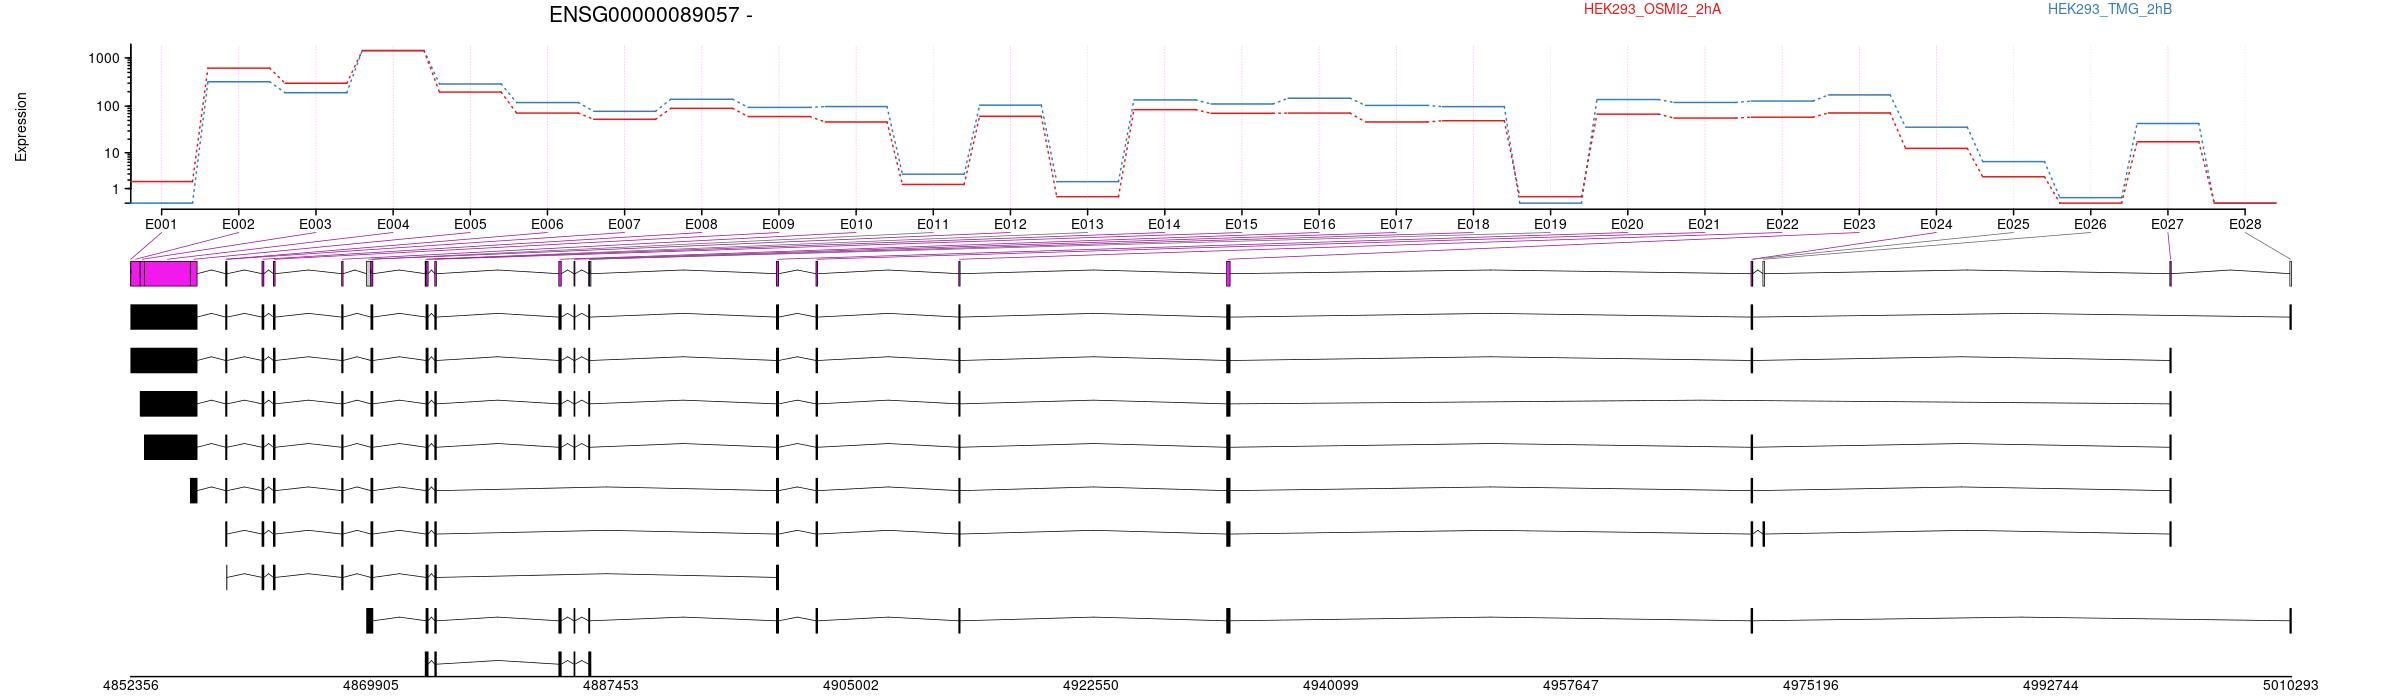2400x700 pixels.
Task: Pick exon label E015
Action: tap(1241, 225)
